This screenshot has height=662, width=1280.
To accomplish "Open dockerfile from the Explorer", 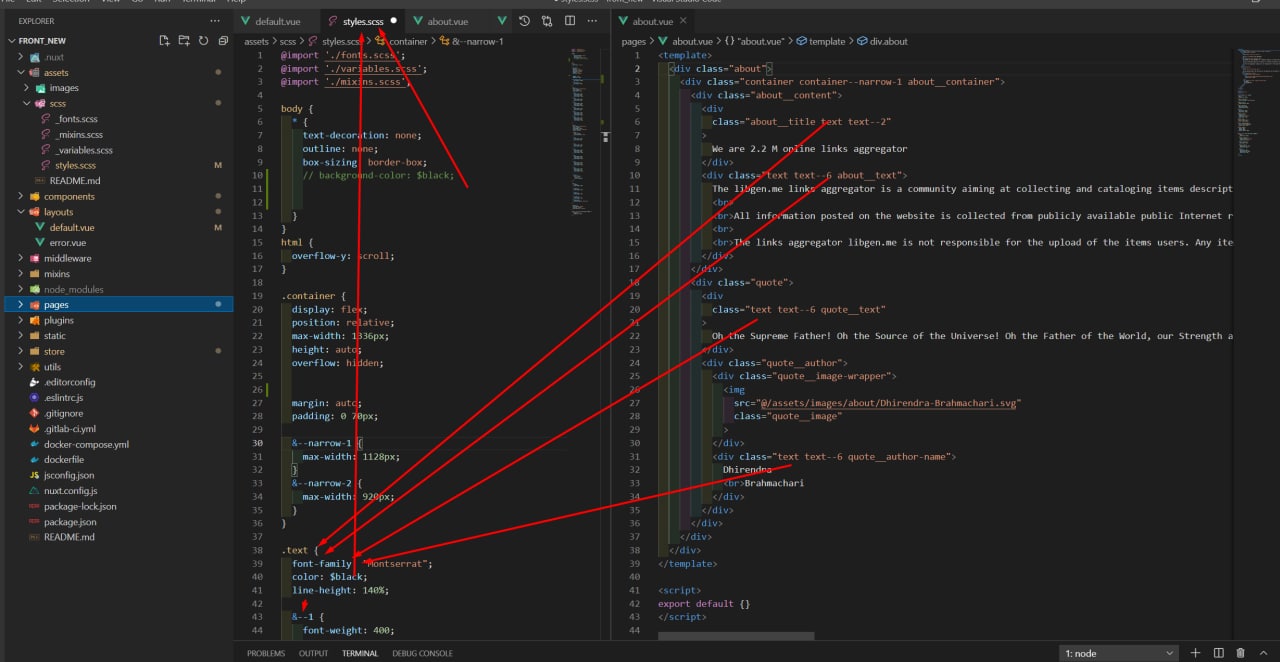I will click(x=64, y=460).
